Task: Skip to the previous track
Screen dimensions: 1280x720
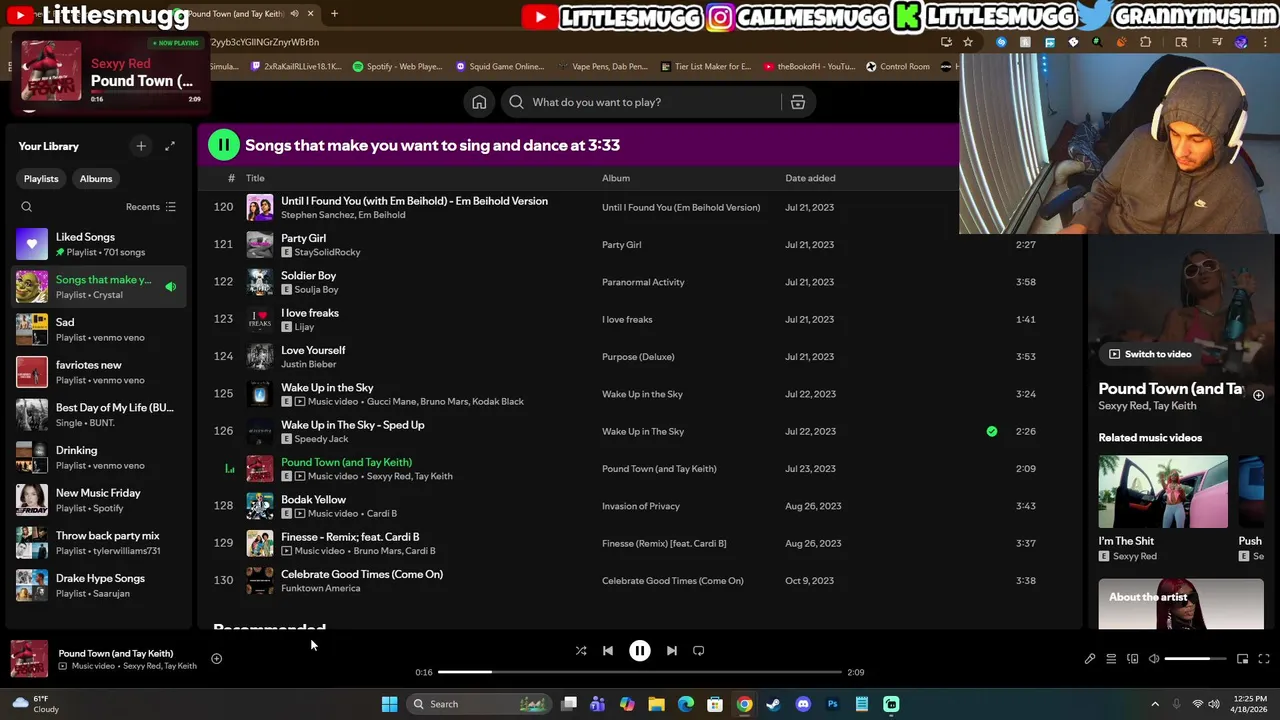Action: click(608, 651)
